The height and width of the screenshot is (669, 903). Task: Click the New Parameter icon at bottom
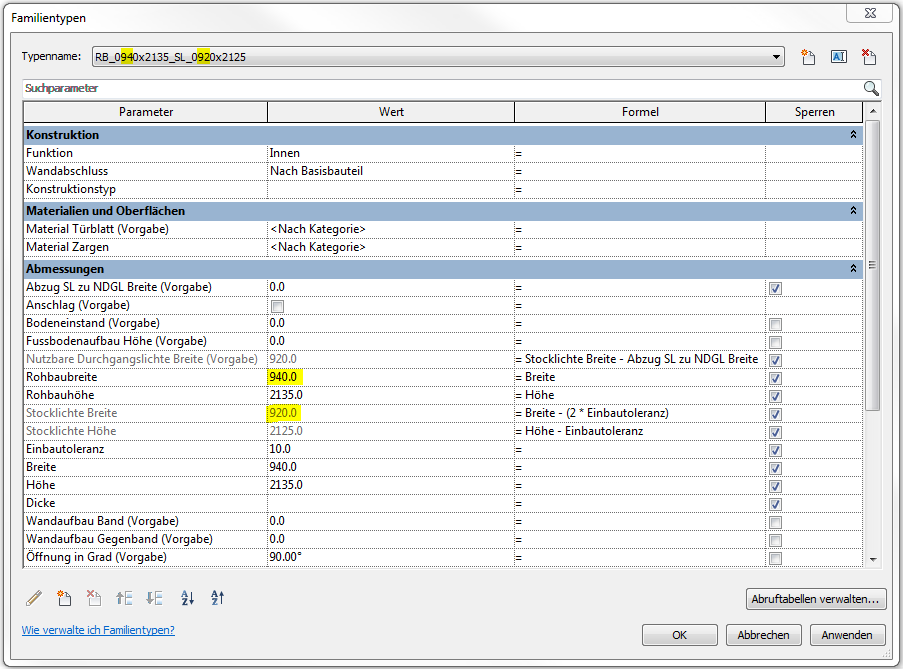[65, 598]
